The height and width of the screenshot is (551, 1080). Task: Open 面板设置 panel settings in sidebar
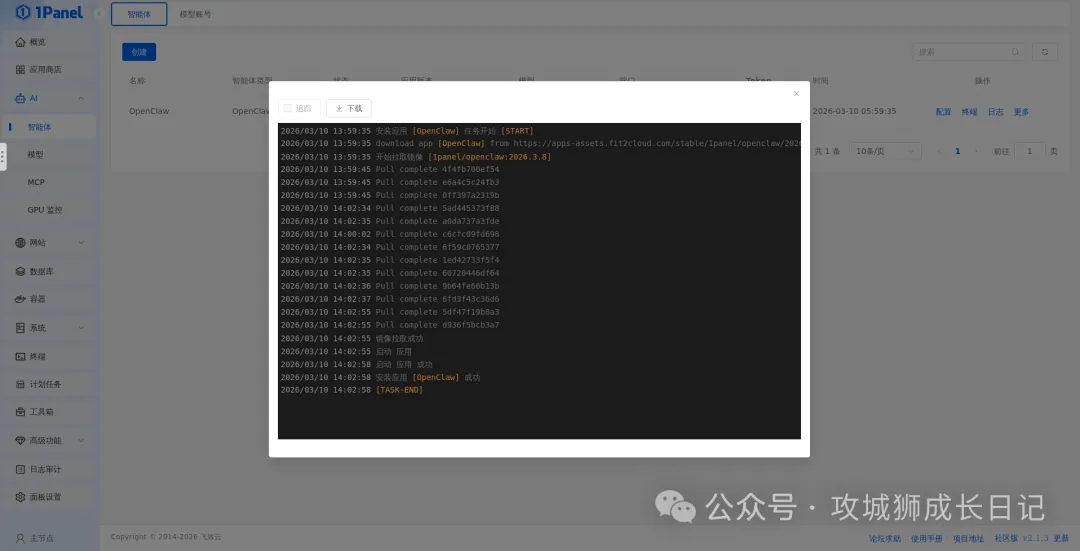pos(44,497)
